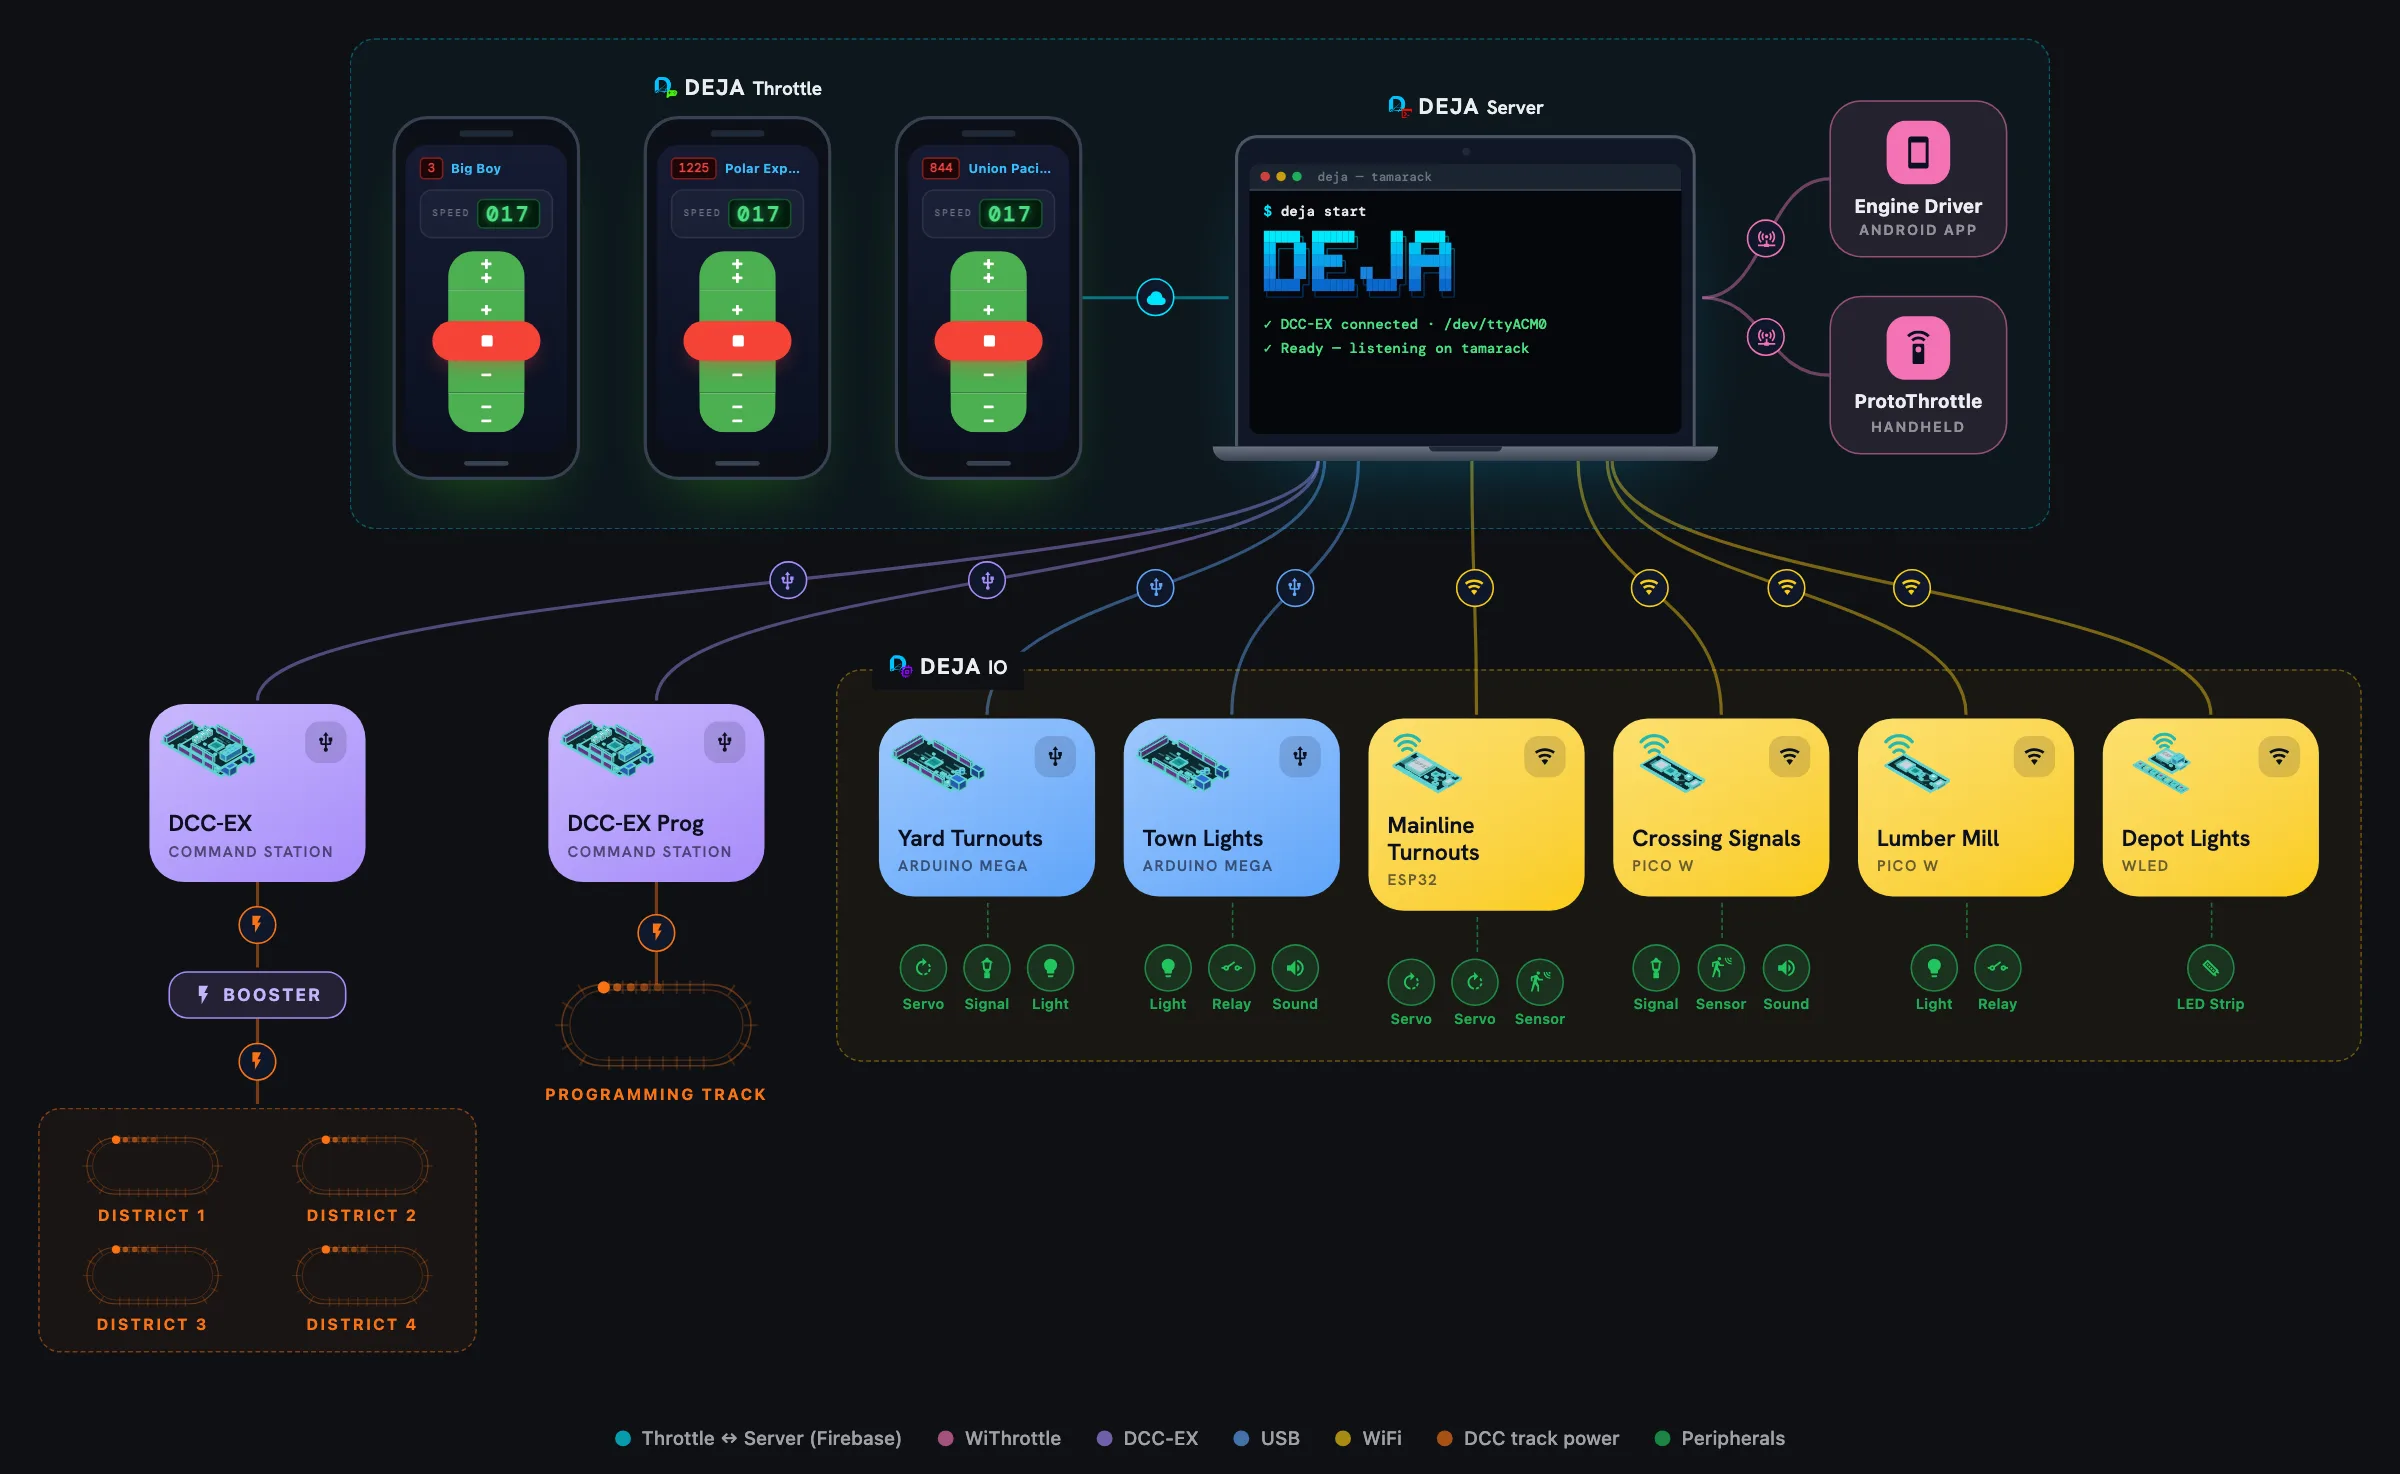
Task: Click the Relay icon under Town Lights
Action: (x=1231, y=968)
